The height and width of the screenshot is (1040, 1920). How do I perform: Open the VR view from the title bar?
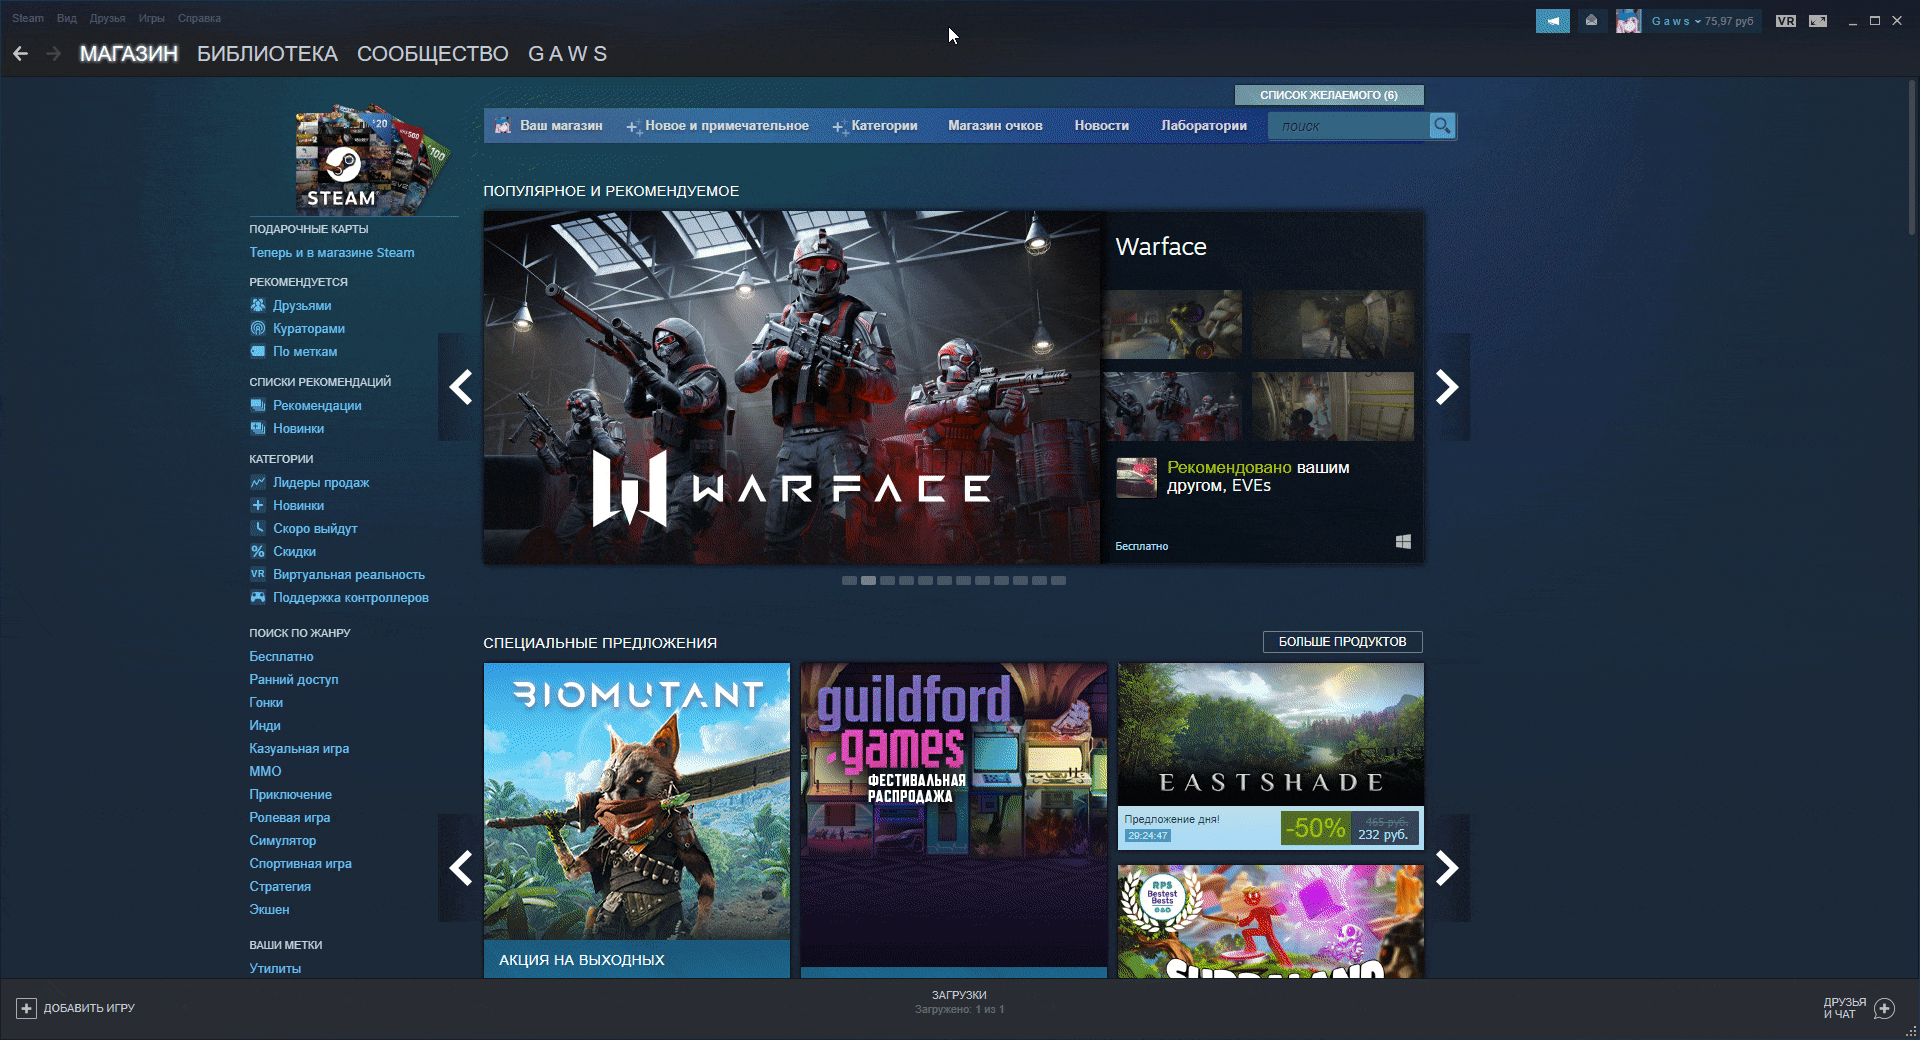[1785, 20]
